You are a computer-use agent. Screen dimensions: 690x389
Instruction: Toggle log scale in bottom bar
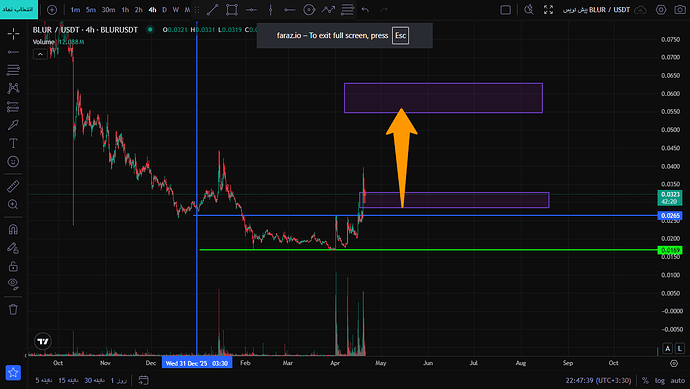tap(660, 381)
